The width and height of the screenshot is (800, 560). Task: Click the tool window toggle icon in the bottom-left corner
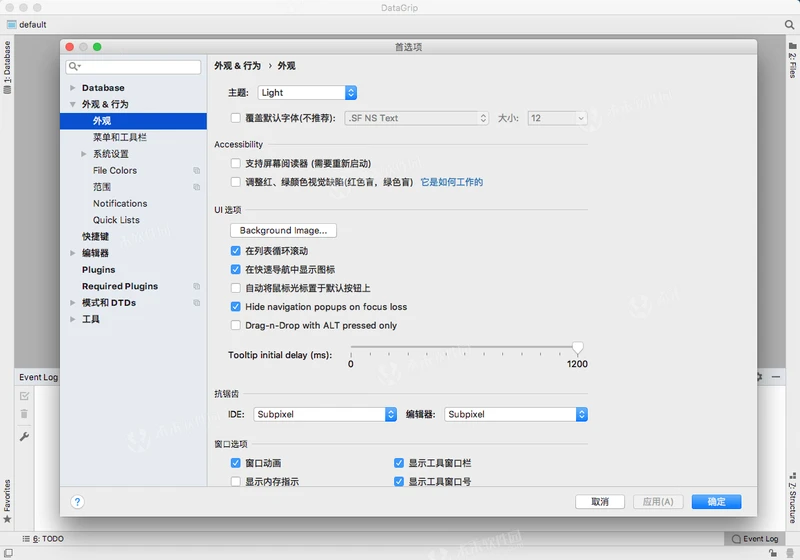[x=8, y=553]
